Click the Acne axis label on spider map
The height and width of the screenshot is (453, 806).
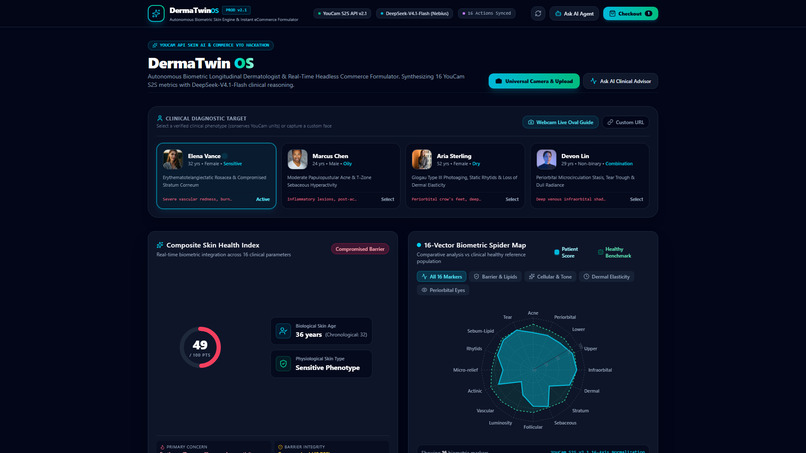point(533,313)
